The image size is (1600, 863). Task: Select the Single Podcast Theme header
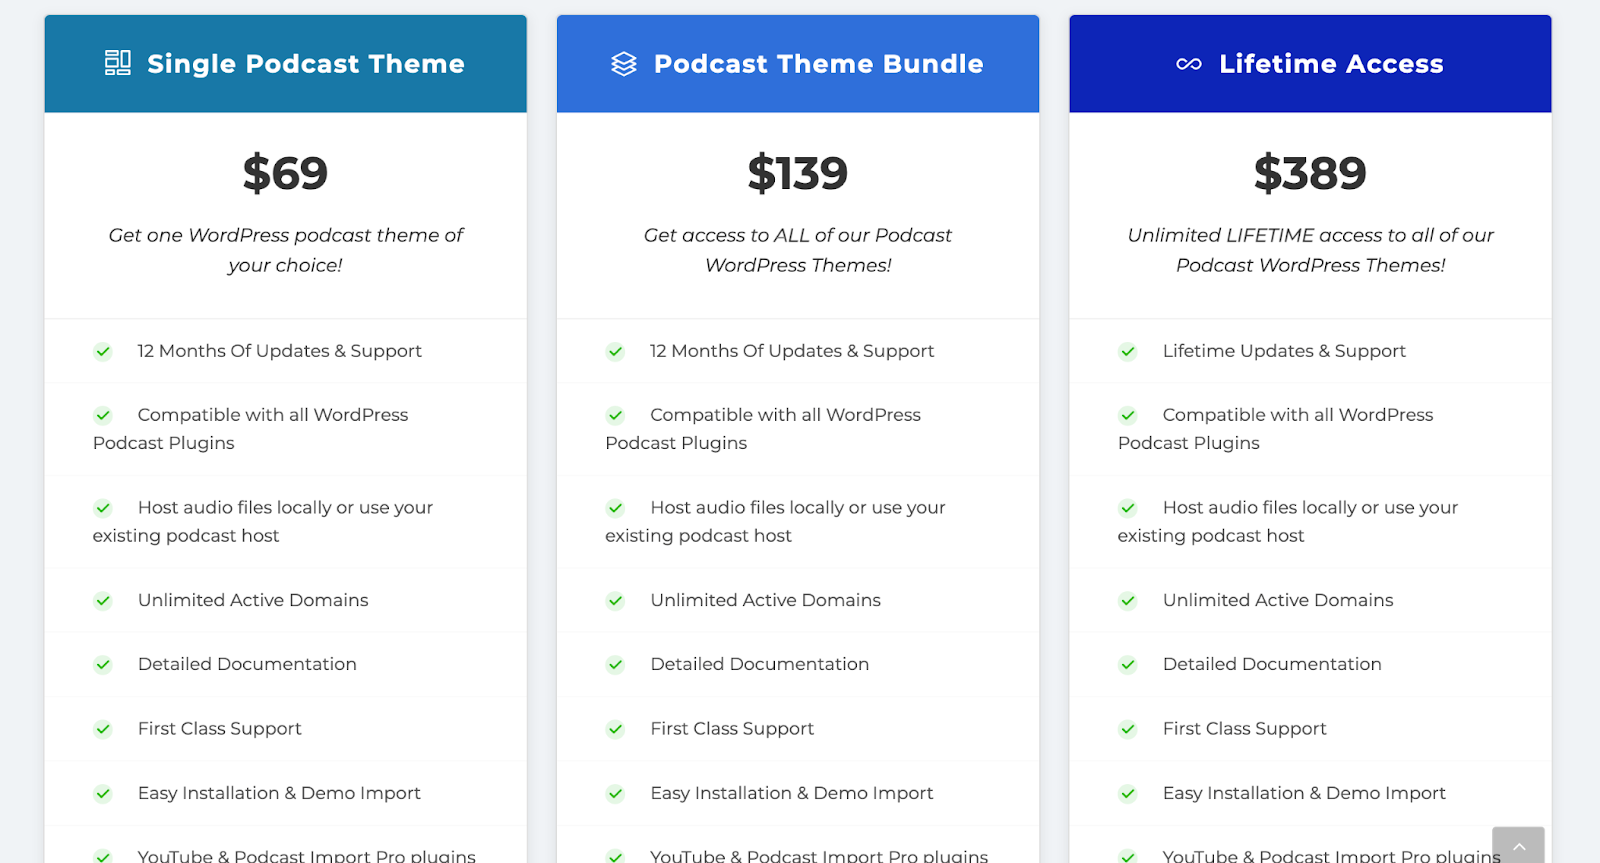click(286, 64)
